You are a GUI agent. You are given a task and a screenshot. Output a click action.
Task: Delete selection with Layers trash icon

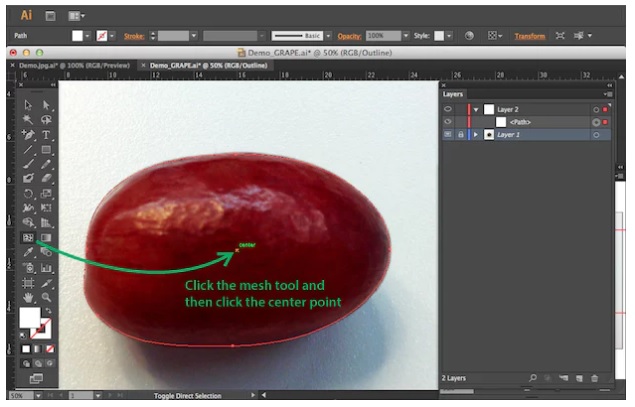(x=595, y=378)
